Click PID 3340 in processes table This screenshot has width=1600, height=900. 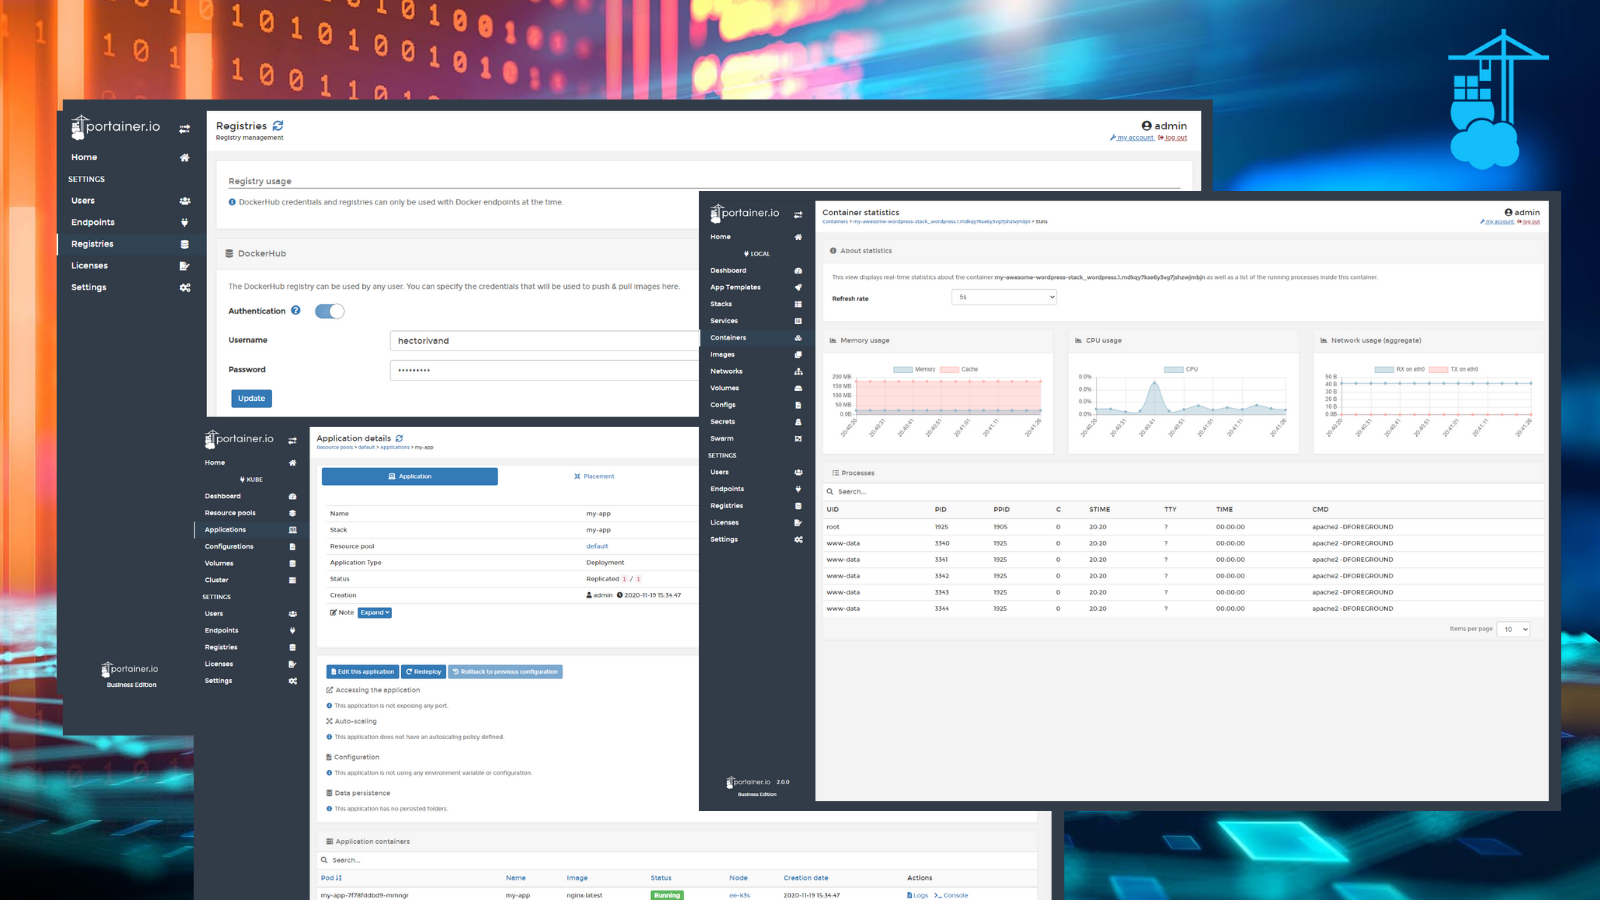click(942, 543)
